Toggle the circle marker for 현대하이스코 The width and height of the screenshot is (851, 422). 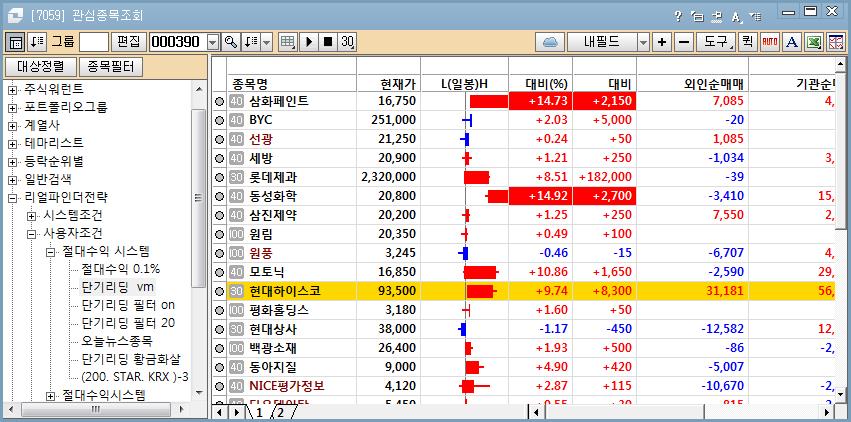click(x=219, y=291)
